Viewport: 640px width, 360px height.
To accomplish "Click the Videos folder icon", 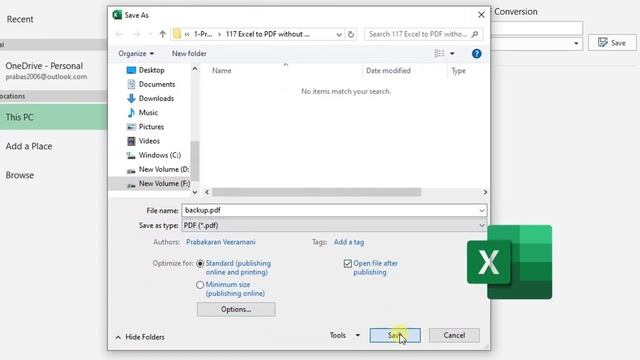I will (x=131, y=141).
